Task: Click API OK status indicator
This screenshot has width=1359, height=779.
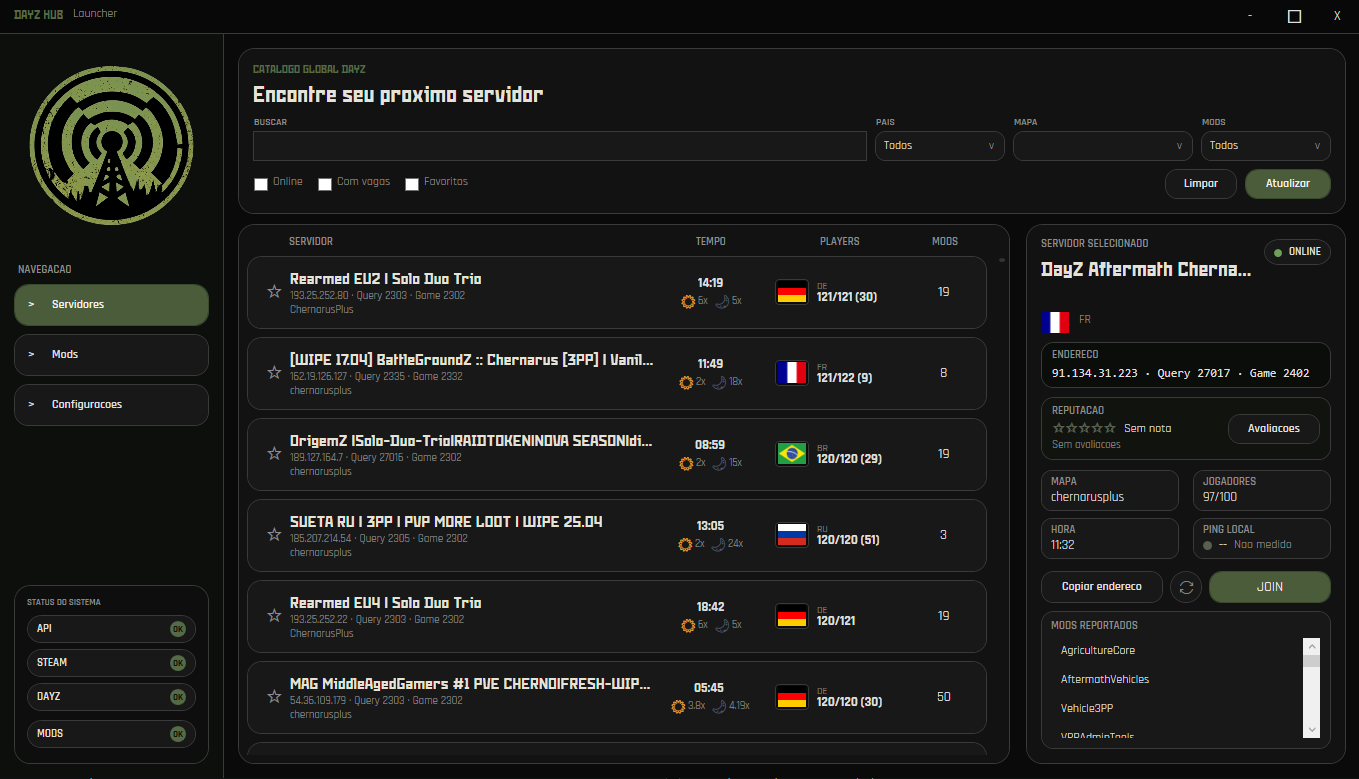Action: point(178,629)
